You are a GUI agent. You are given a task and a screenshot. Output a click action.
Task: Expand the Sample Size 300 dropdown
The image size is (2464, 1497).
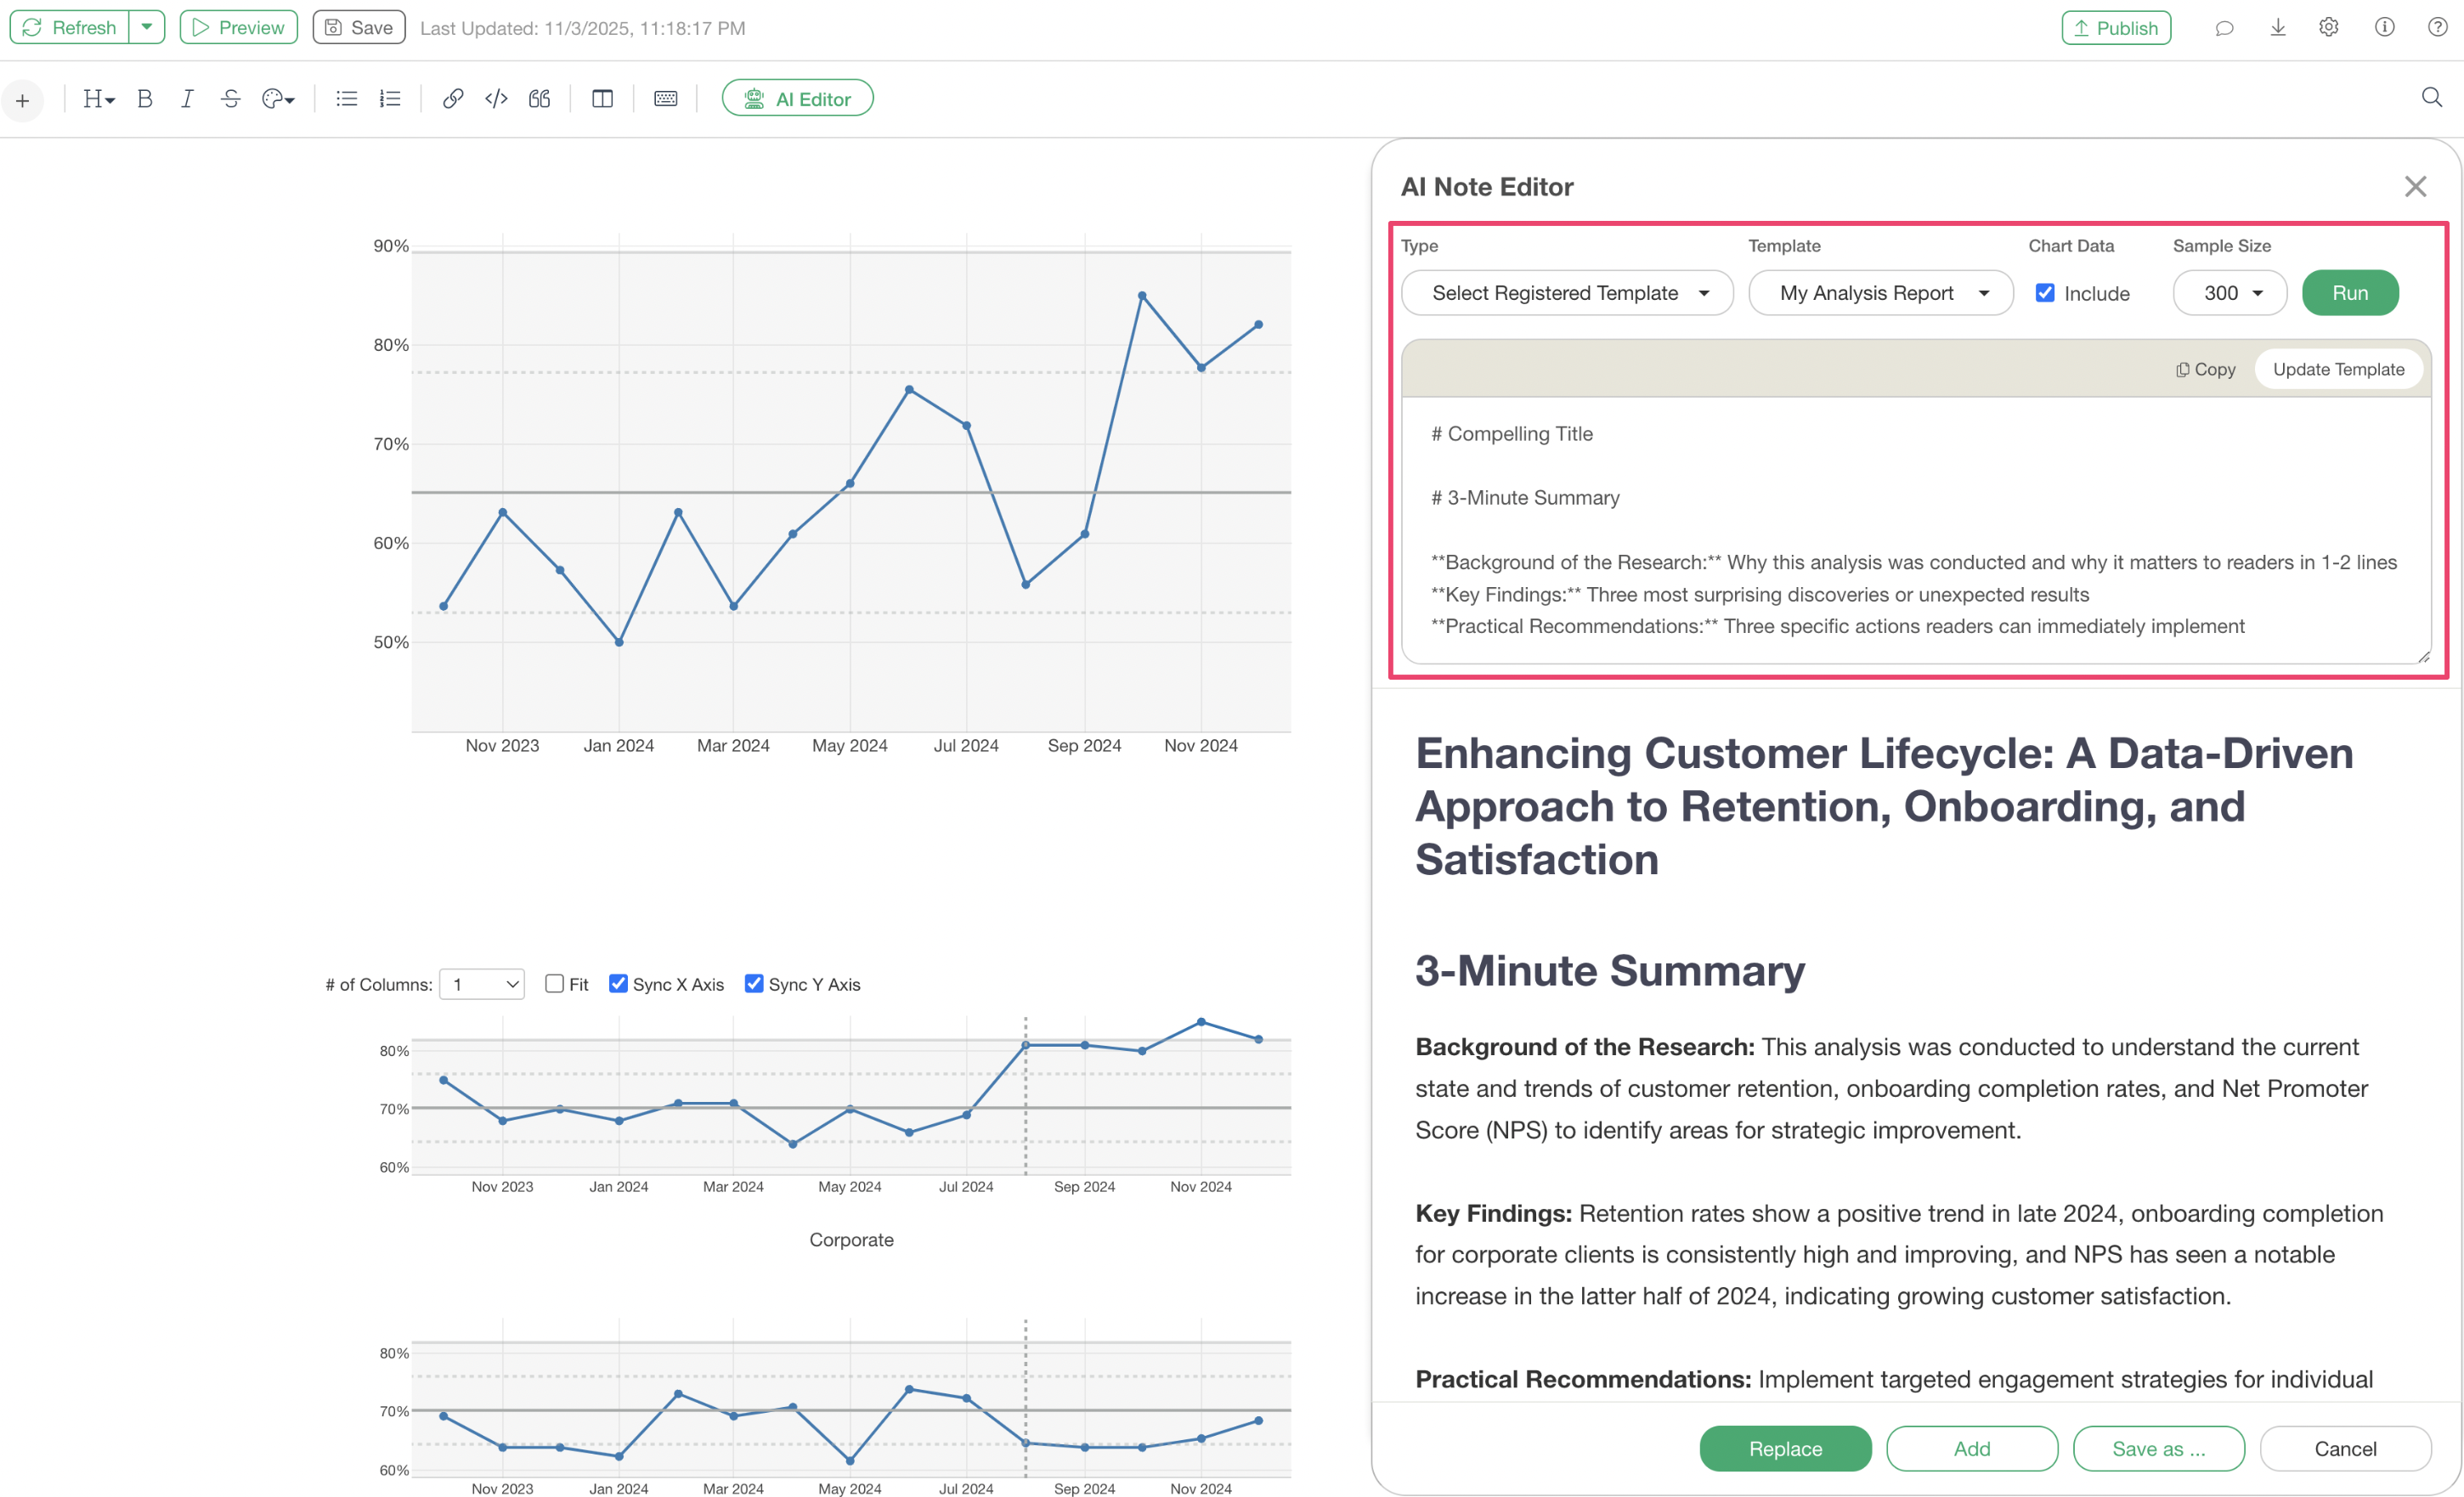coord(2229,293)
